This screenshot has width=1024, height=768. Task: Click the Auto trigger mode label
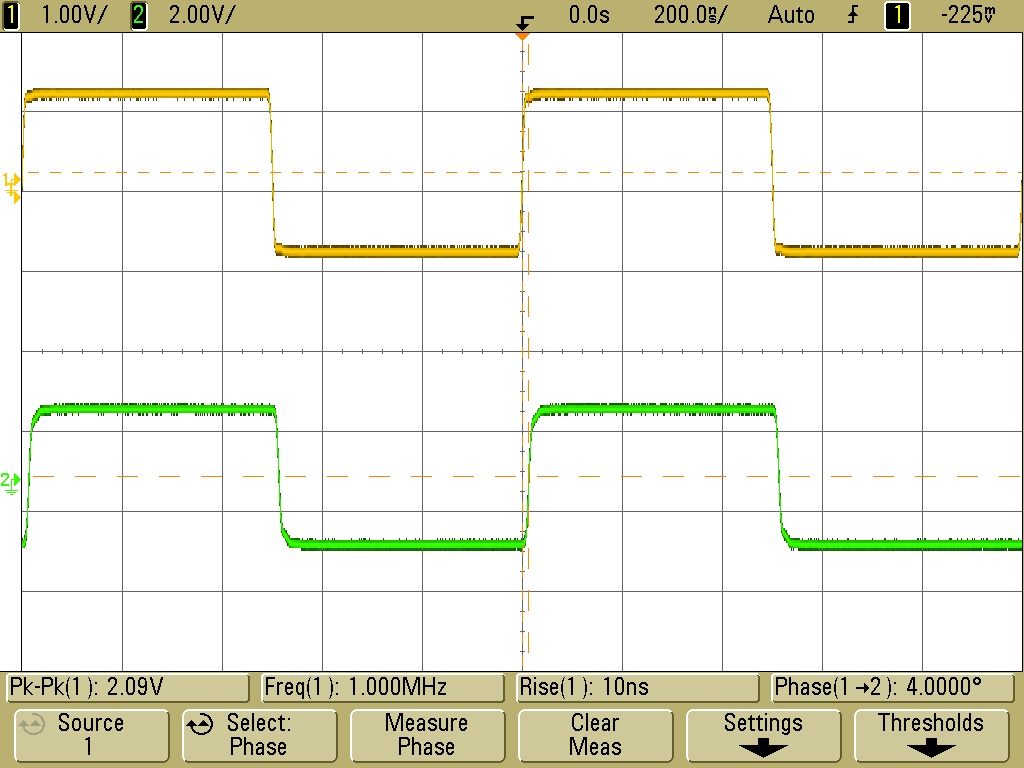(x=791, y=15)
